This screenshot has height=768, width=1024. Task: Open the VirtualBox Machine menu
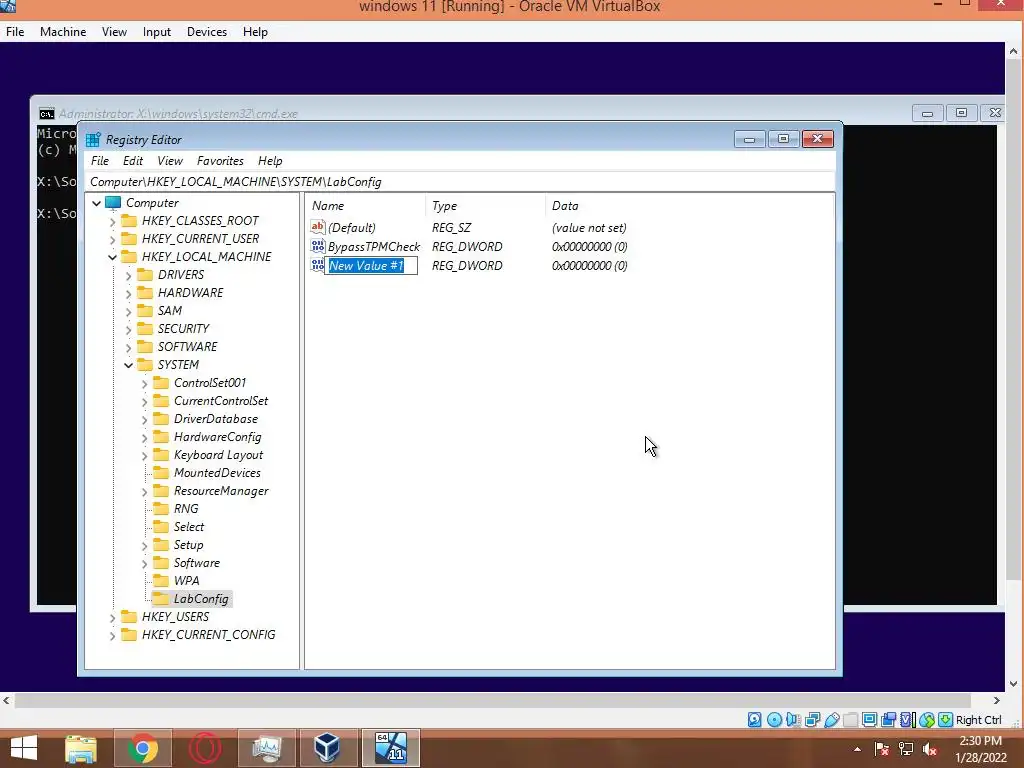pyautogui.click(x=63, y=31)
